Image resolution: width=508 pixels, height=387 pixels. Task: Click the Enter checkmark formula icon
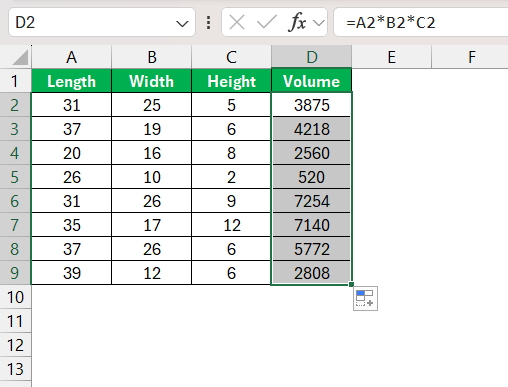pos(266,23)
